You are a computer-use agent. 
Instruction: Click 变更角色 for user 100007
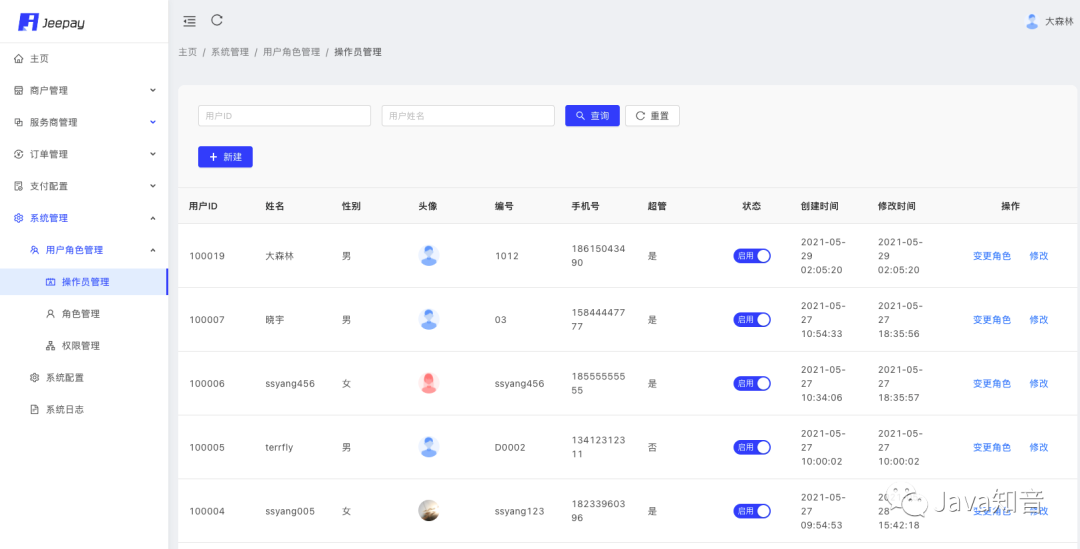[992, 320]
